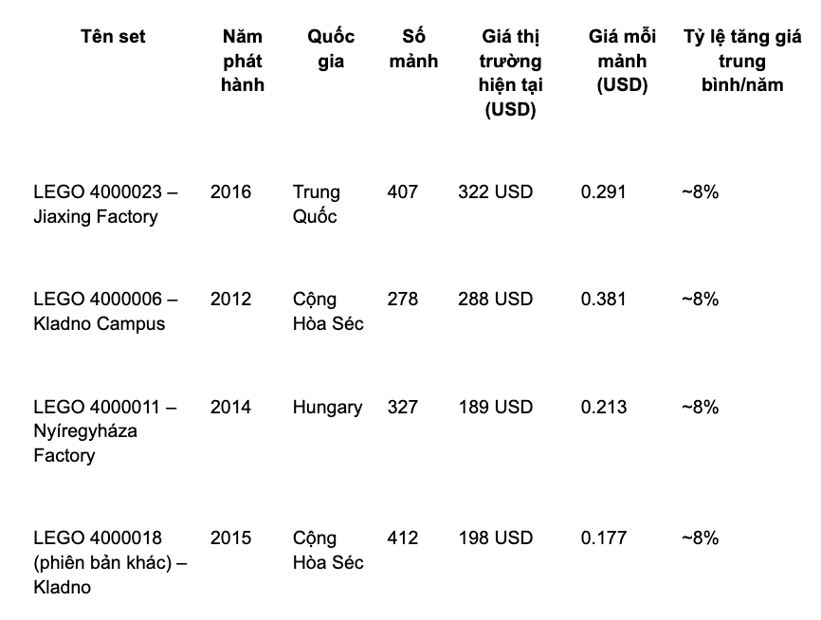This screenshot has height=620, width=821.
Task: Click 'Tỷ lệ tăng giá trung bình/năm' header
Action: click(742, 61)
